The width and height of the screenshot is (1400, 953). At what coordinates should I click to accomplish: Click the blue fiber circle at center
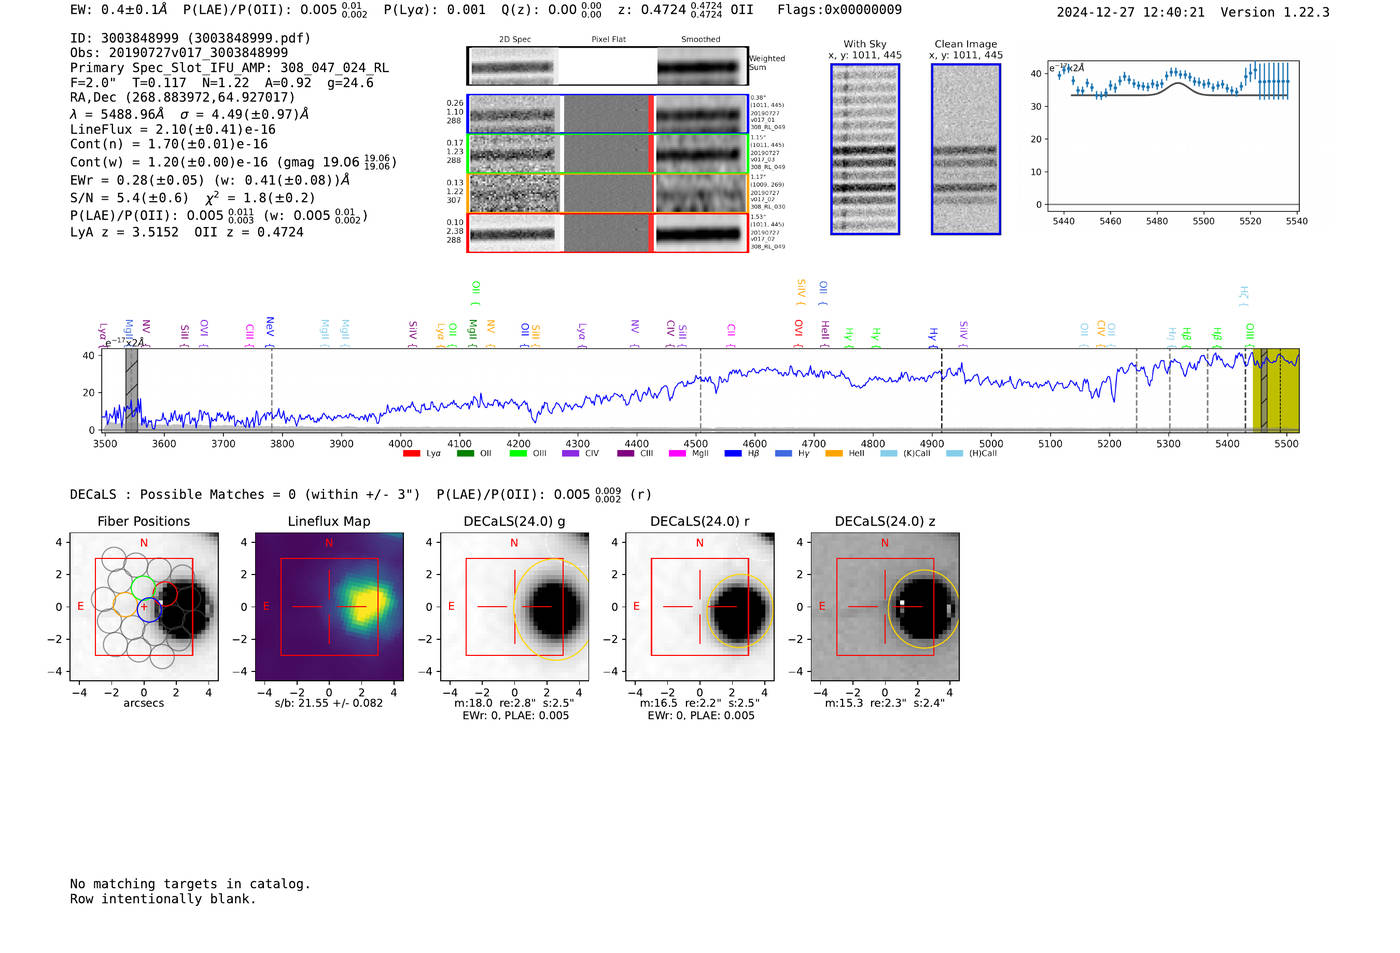[x=149, y=609]
